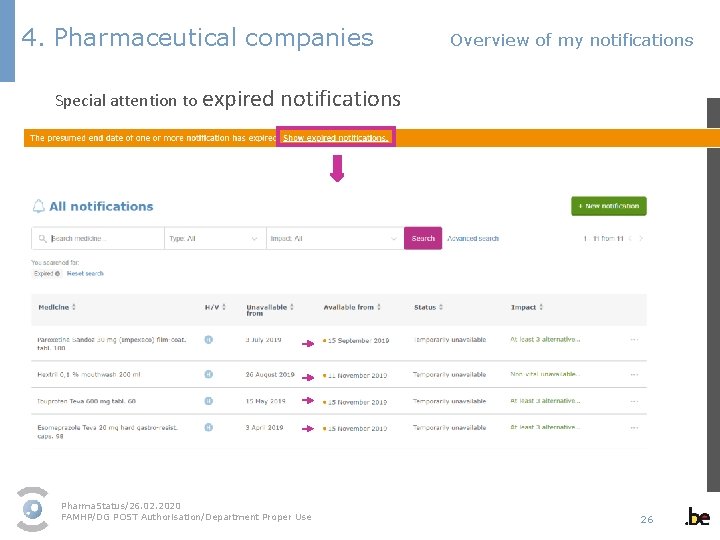Click the H/V icon for Paroxetine Sandoz
The image size is (720, 540).
[x=209, y=340]
